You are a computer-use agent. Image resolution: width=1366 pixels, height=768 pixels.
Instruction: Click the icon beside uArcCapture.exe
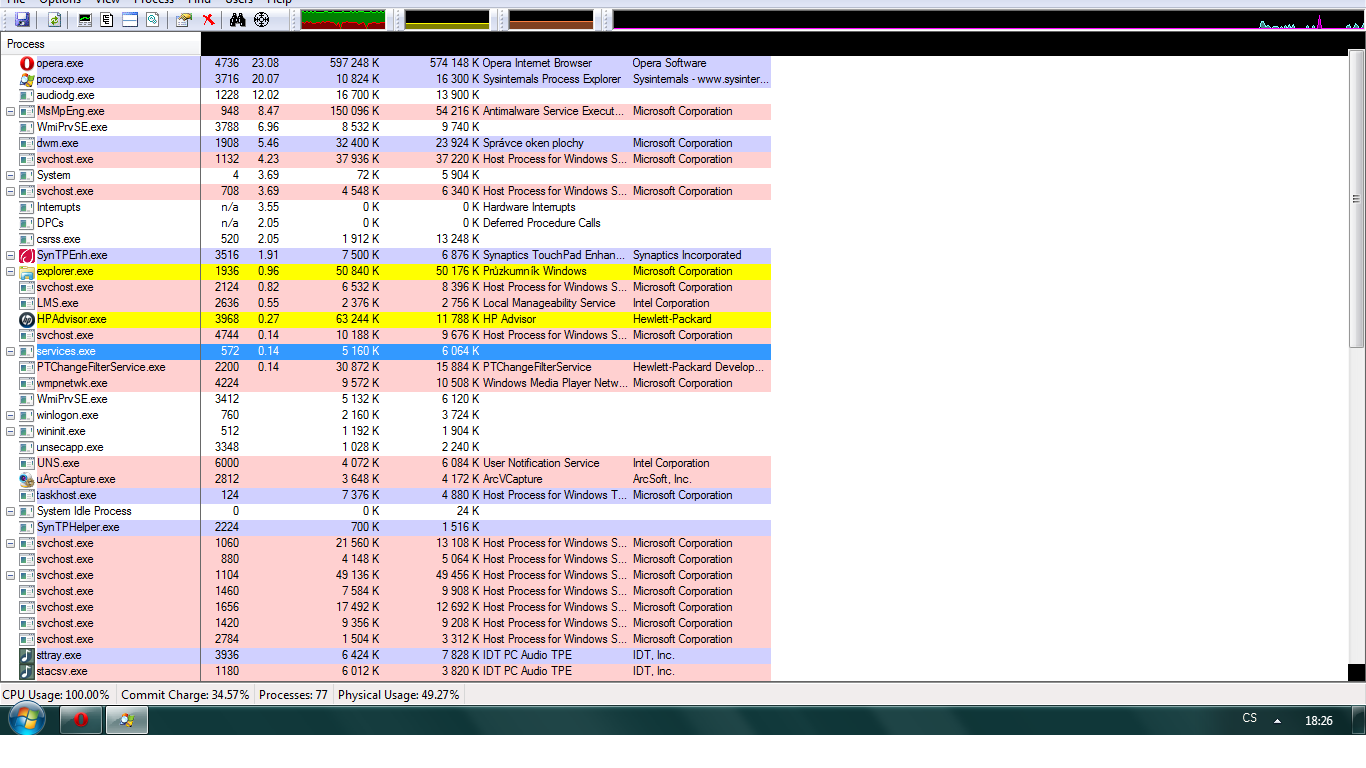[x=27, y=479]
